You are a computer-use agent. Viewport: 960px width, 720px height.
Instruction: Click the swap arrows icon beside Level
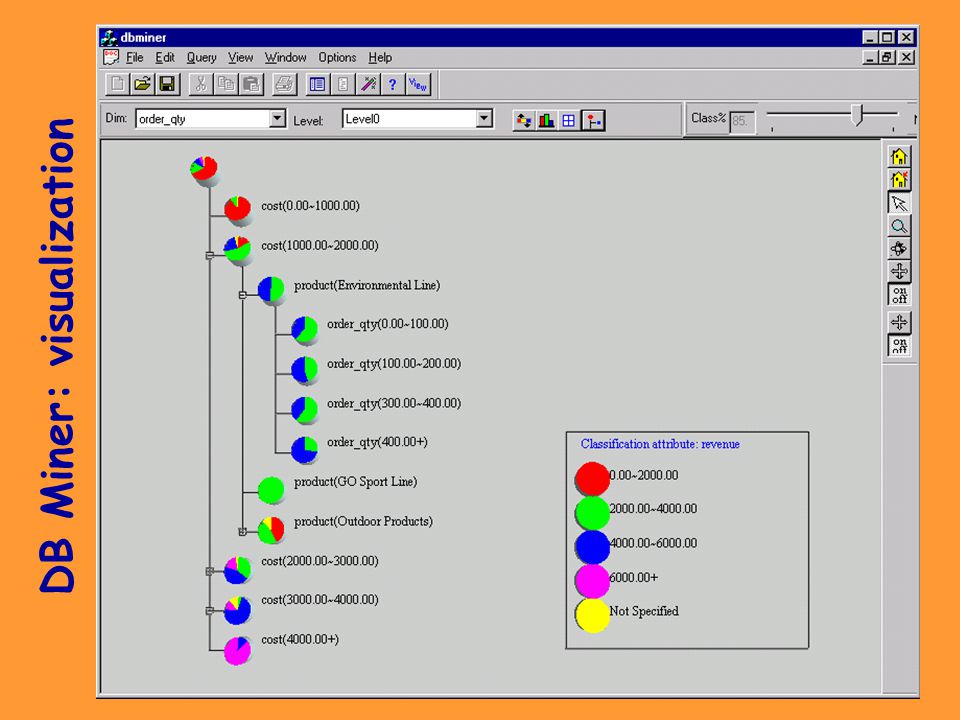(x=523, y=121)
